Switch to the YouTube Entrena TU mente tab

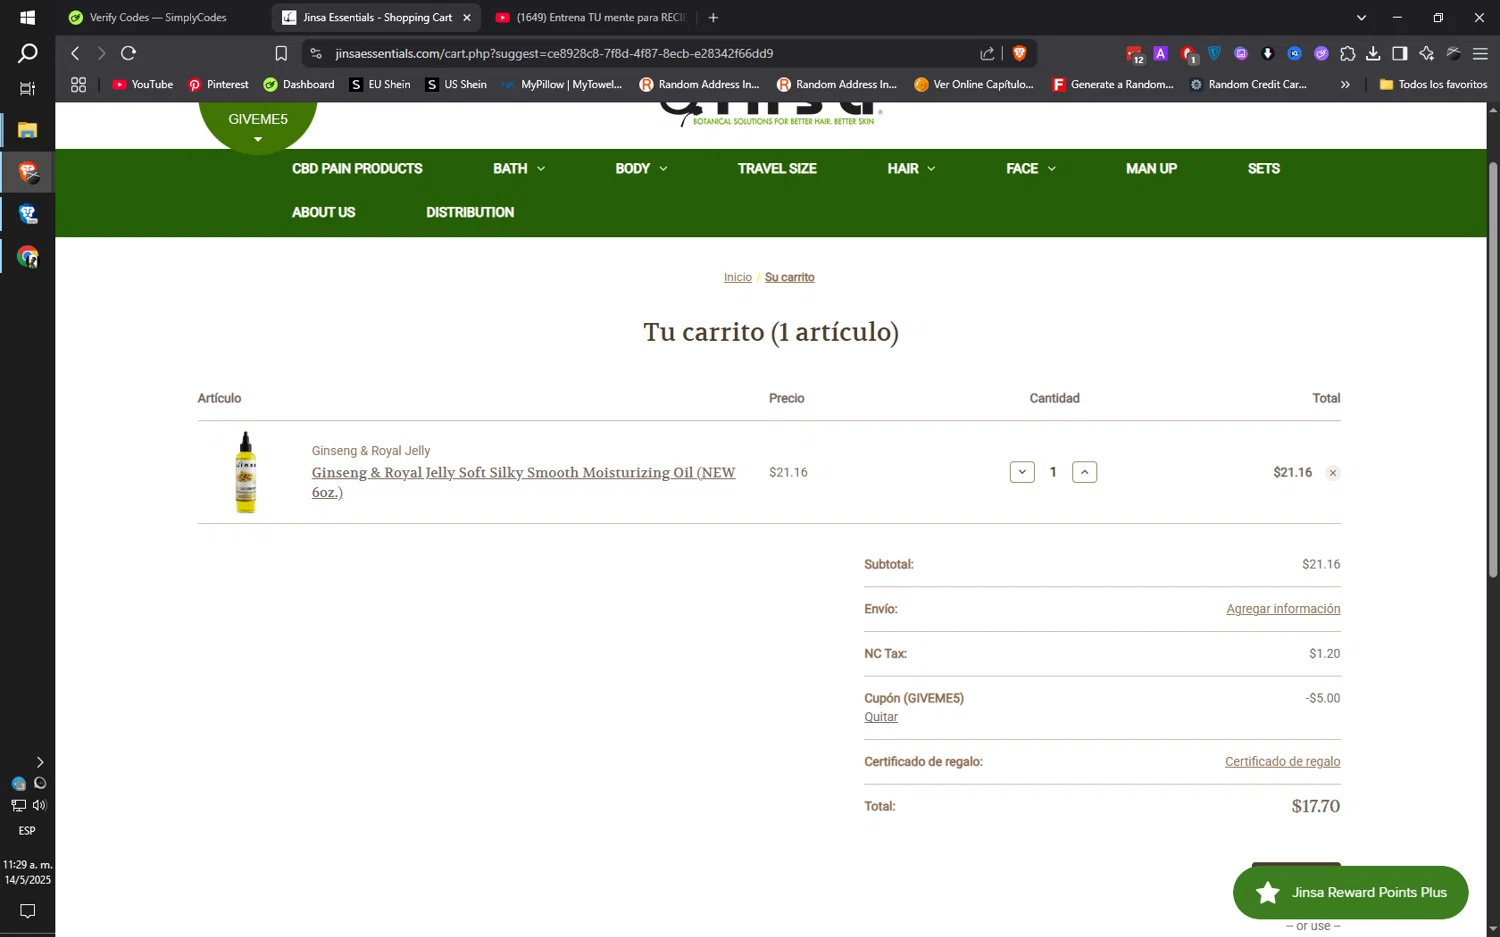(x=590, y=17)
